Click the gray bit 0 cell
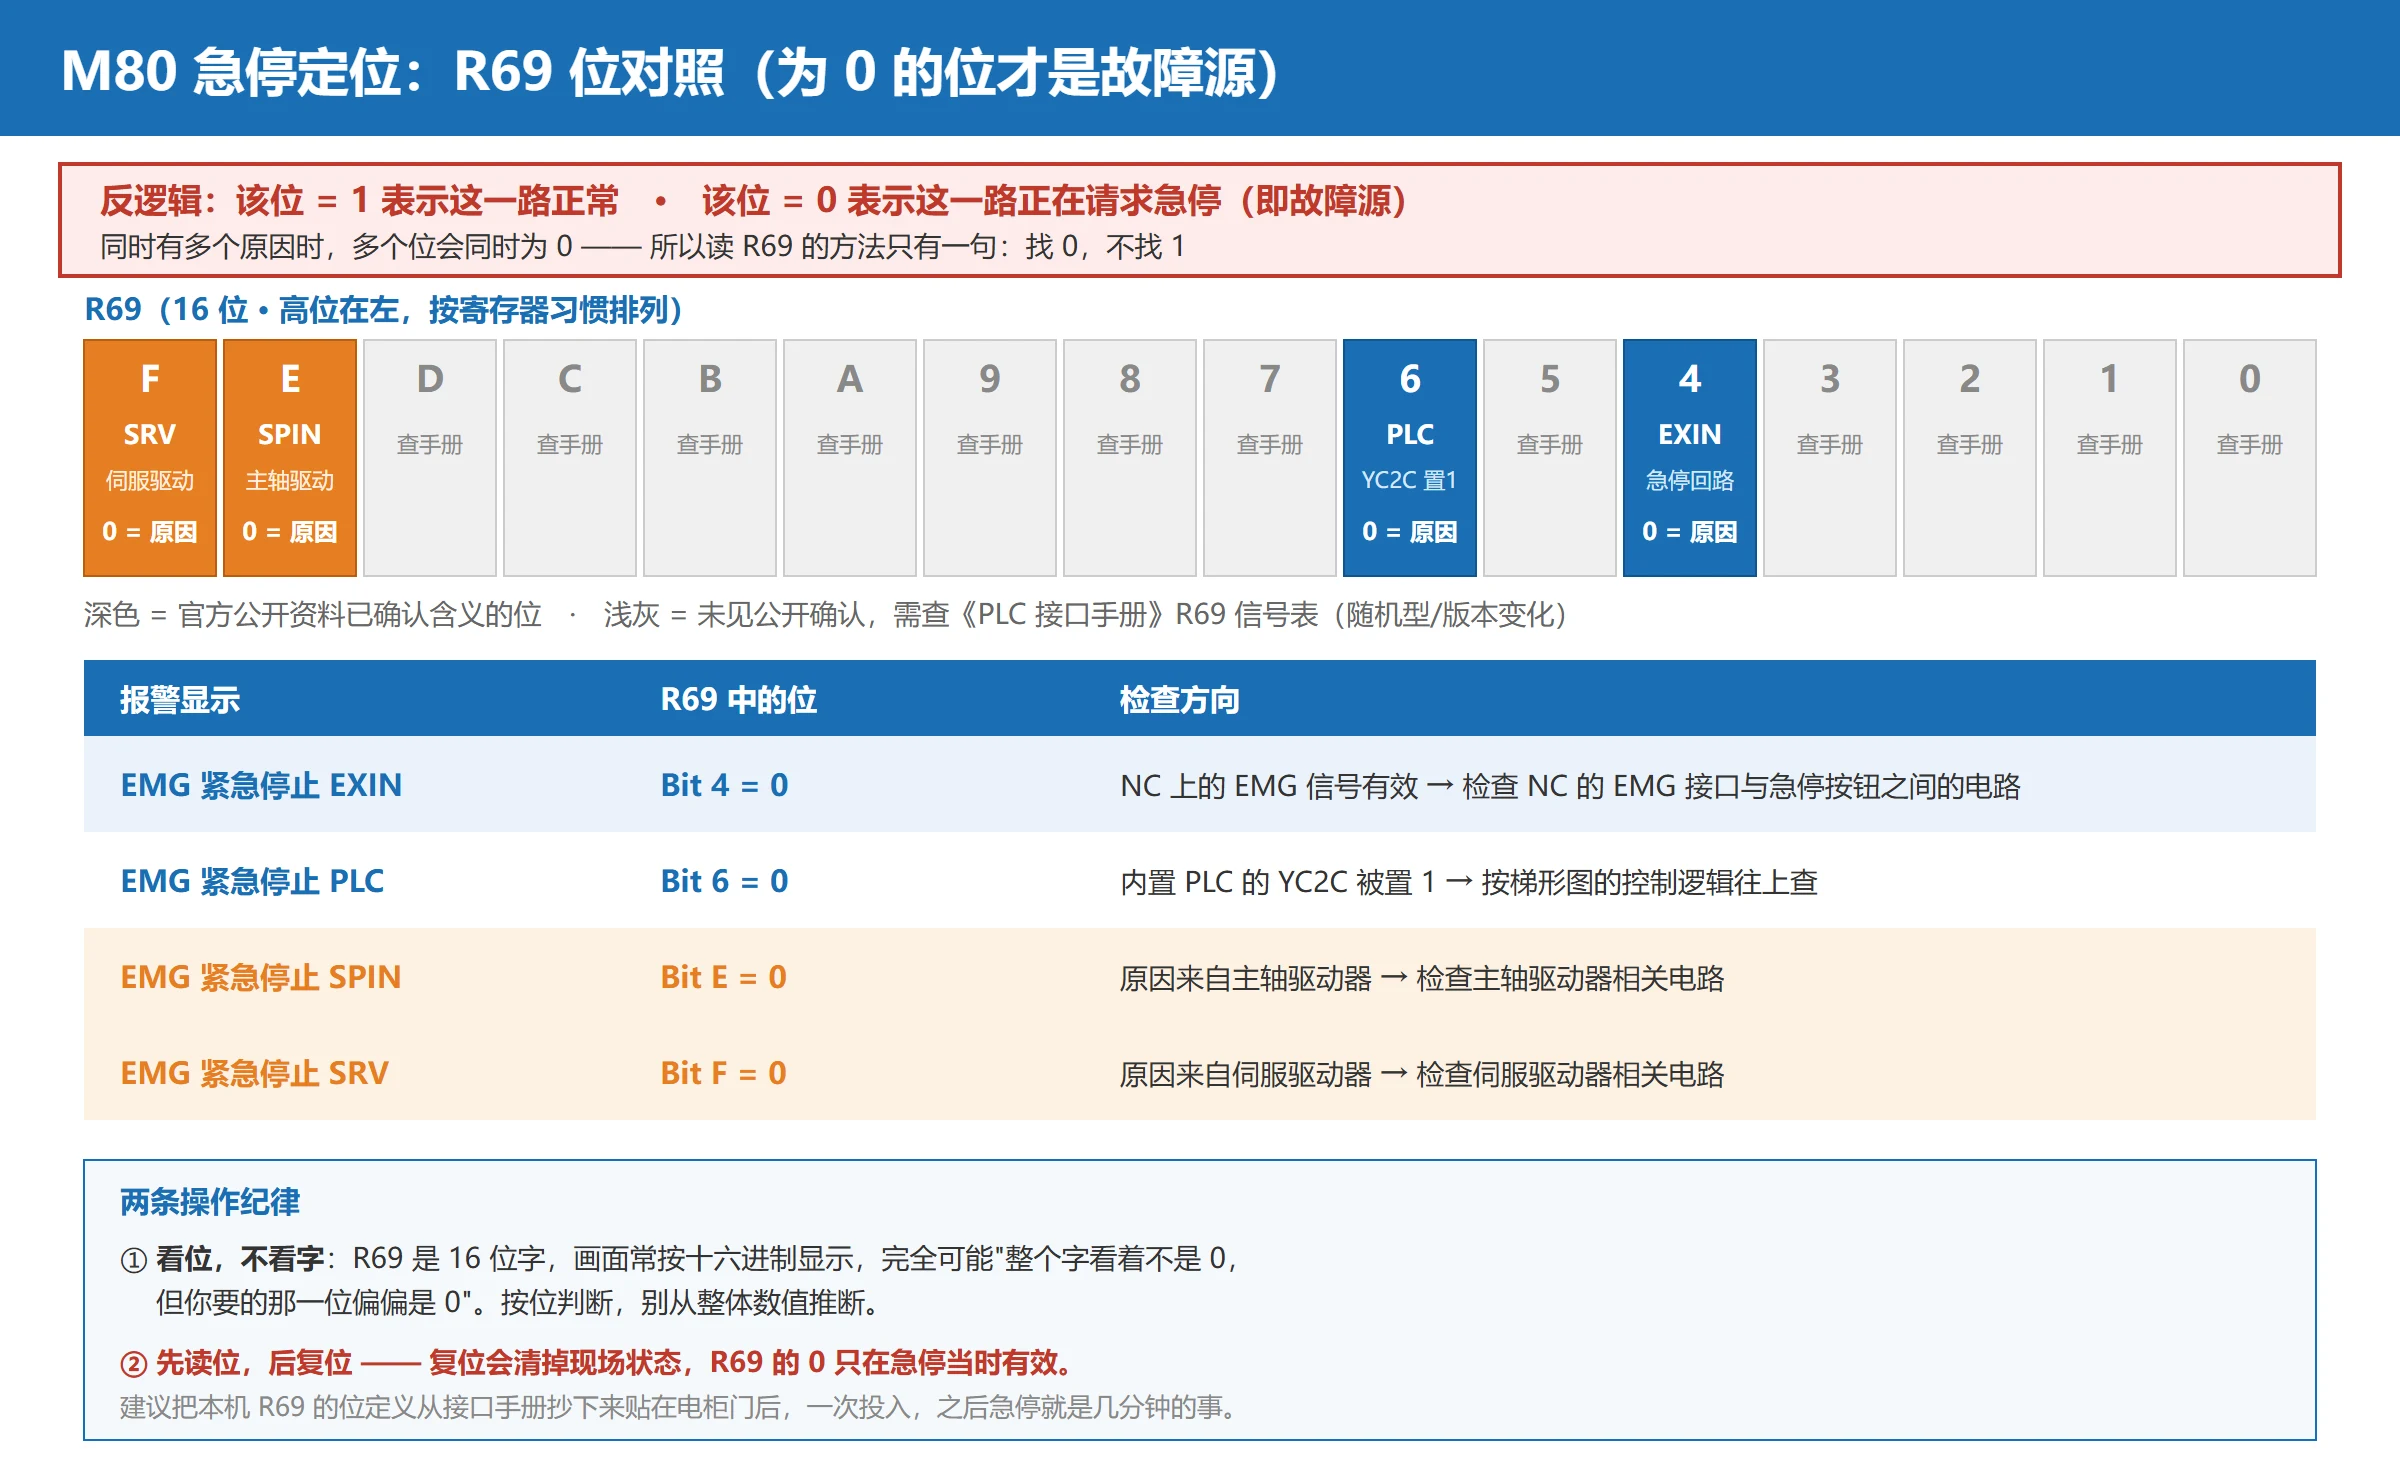Viewport: 2400px width, 1480px height. coord(2250,458)
